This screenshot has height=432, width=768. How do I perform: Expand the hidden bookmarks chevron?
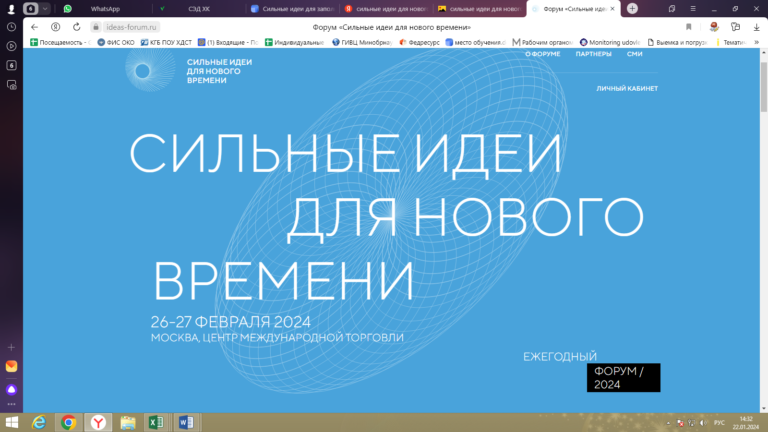coord(757,43)
